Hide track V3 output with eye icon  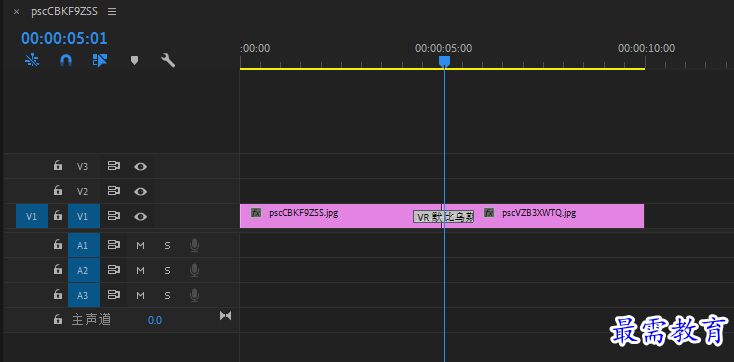click(x=140, y=166)
